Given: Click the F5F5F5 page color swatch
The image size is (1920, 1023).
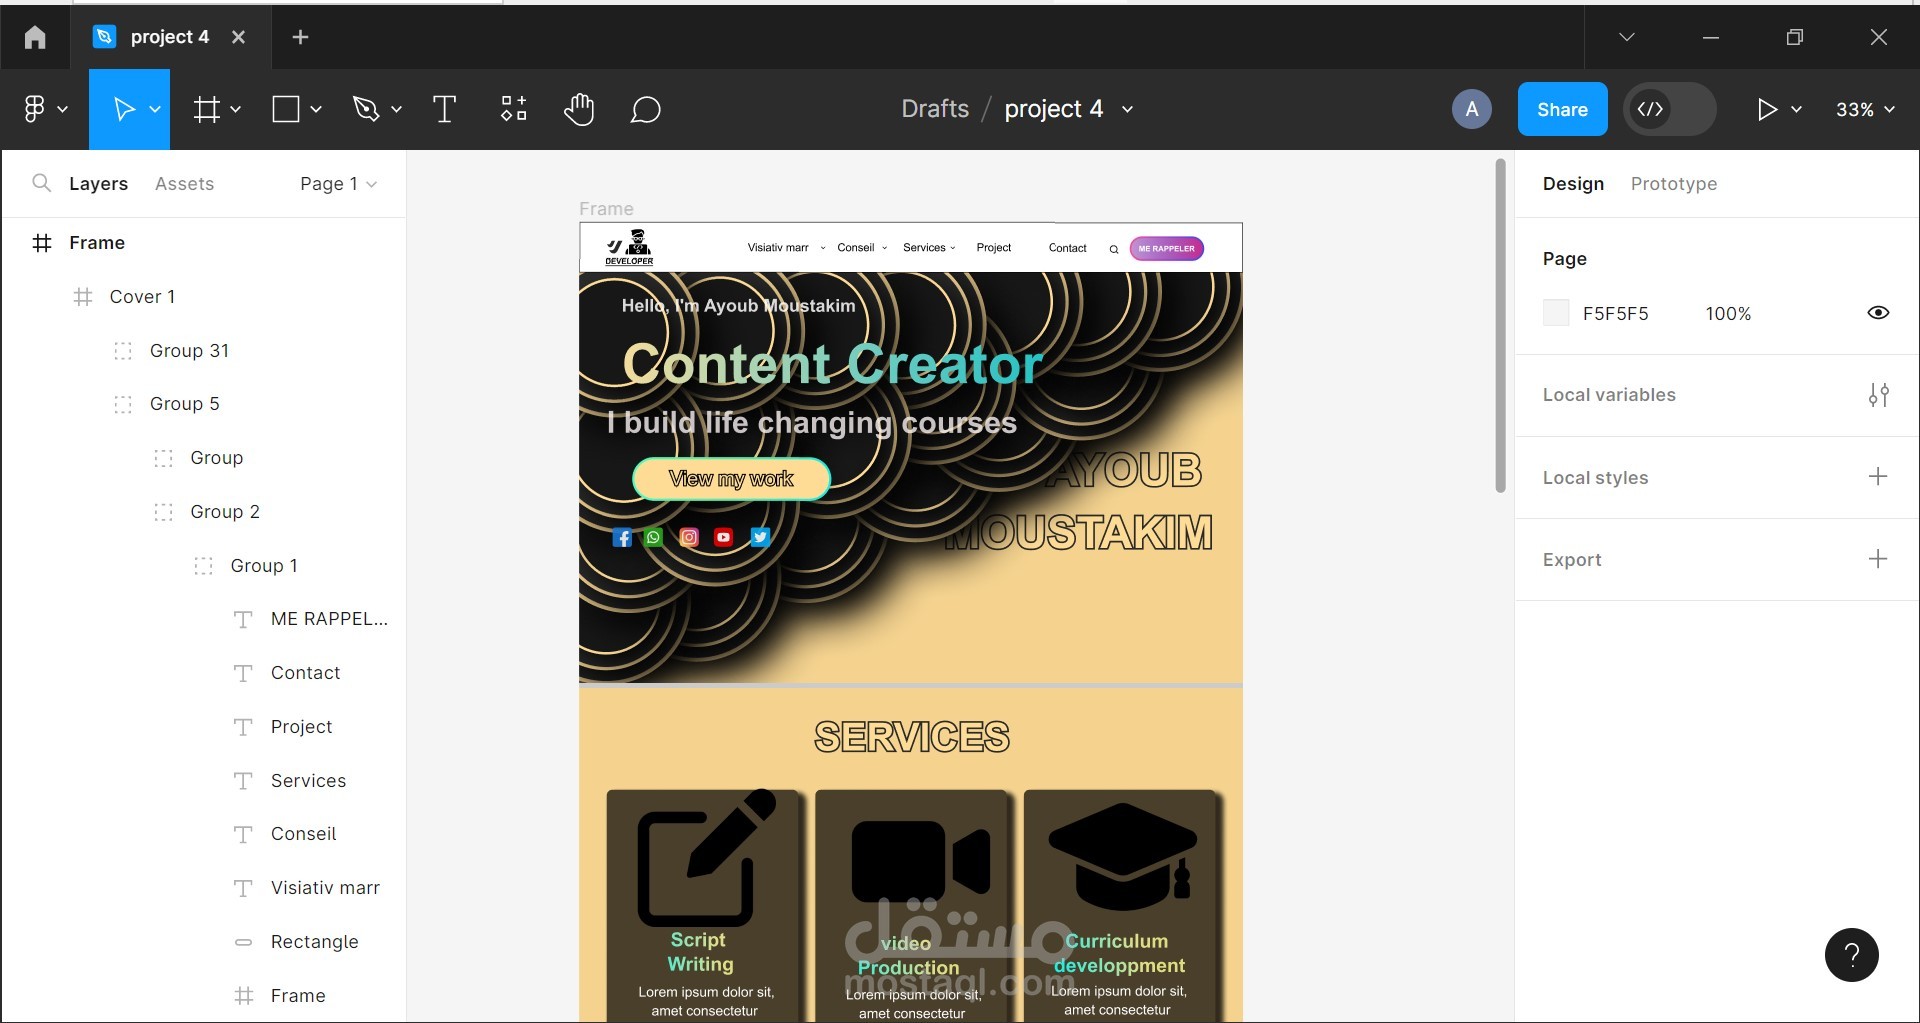Looking at the screenshot, I should (1556, 313).
